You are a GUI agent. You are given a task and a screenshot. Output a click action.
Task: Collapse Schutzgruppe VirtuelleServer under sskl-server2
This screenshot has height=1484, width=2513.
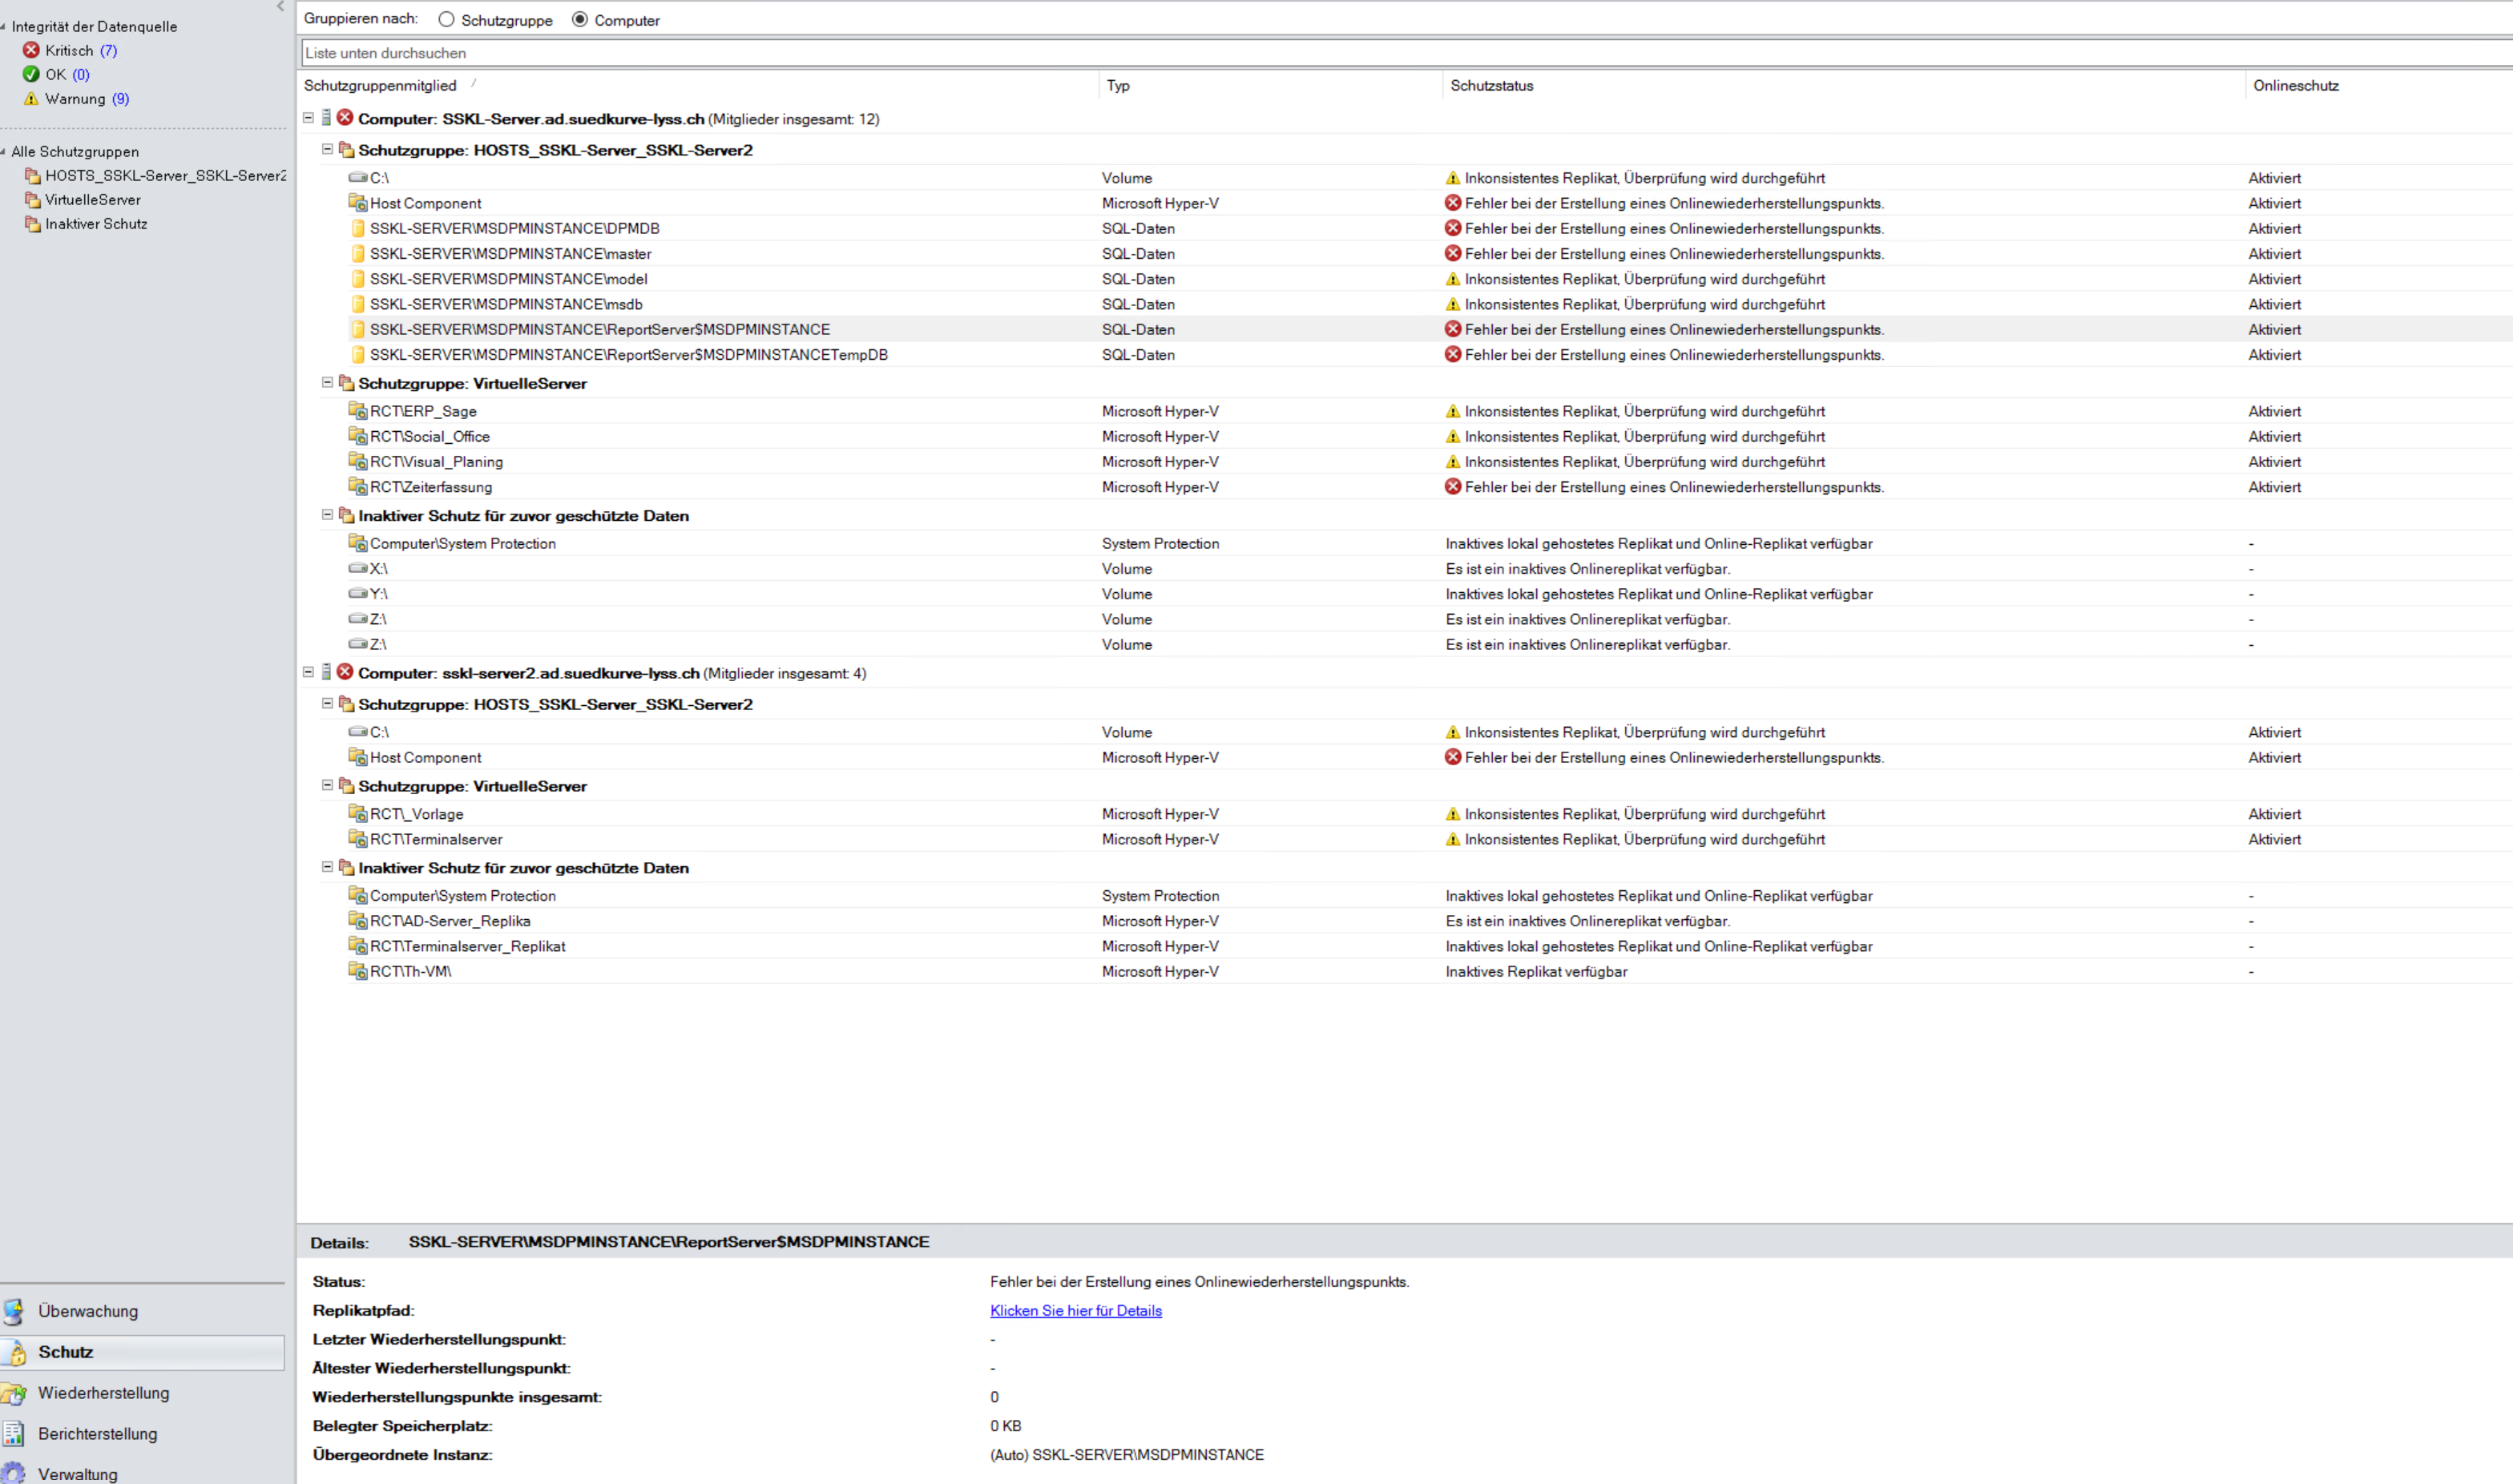[327, 785]
